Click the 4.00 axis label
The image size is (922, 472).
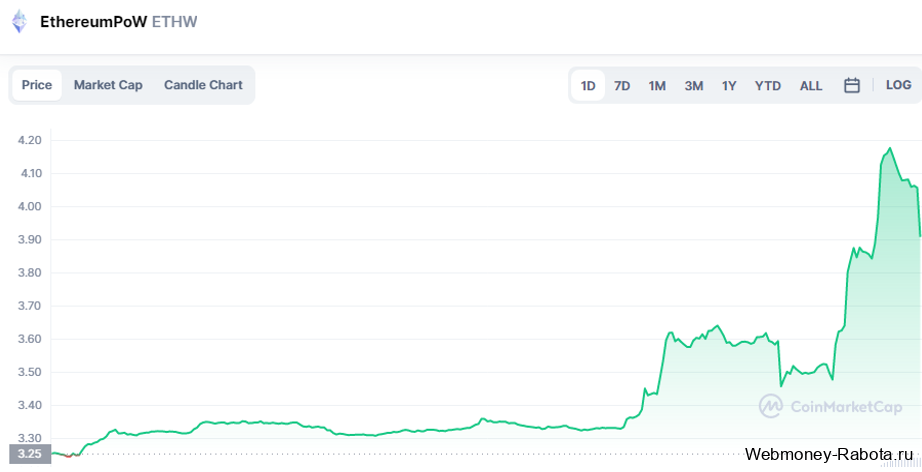(30, 207)
